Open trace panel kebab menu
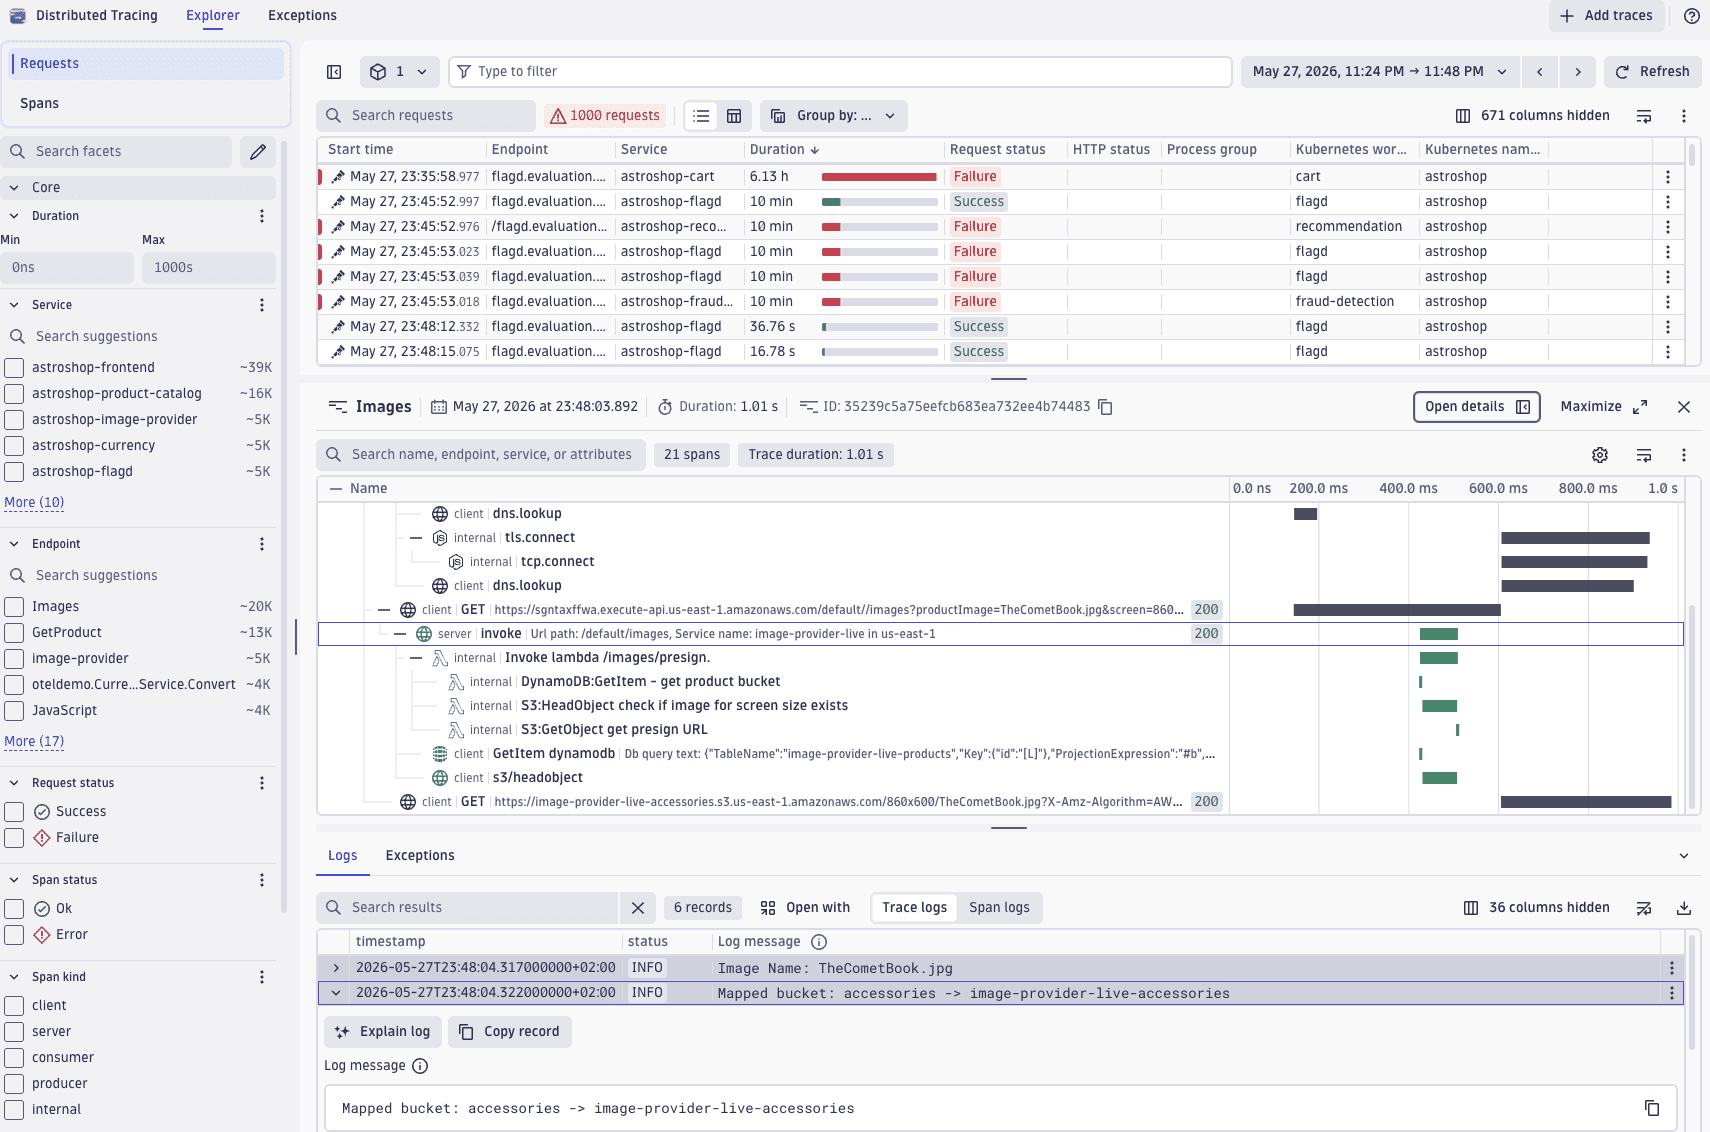1710x1132 pixels. pyautogui.click(x=1684, y=455)
